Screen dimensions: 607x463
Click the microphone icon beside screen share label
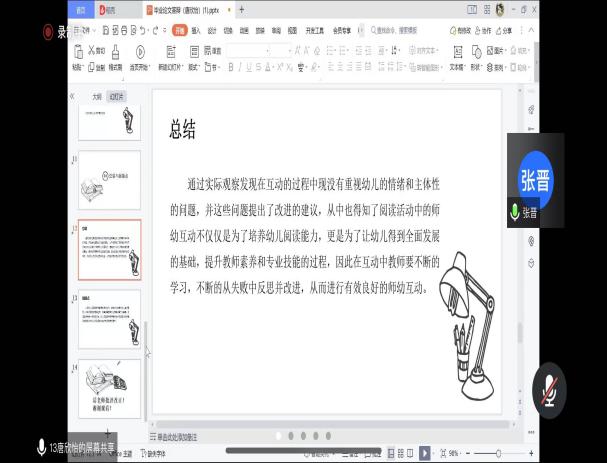[x=41, y=448]
